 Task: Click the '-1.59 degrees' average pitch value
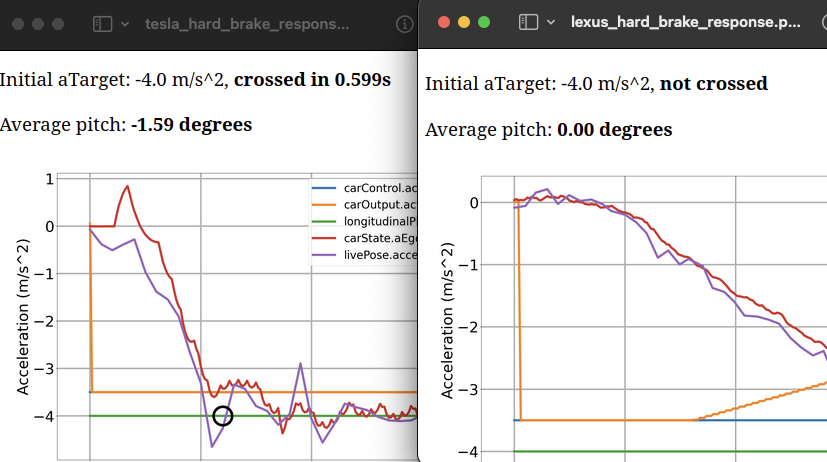191,125
